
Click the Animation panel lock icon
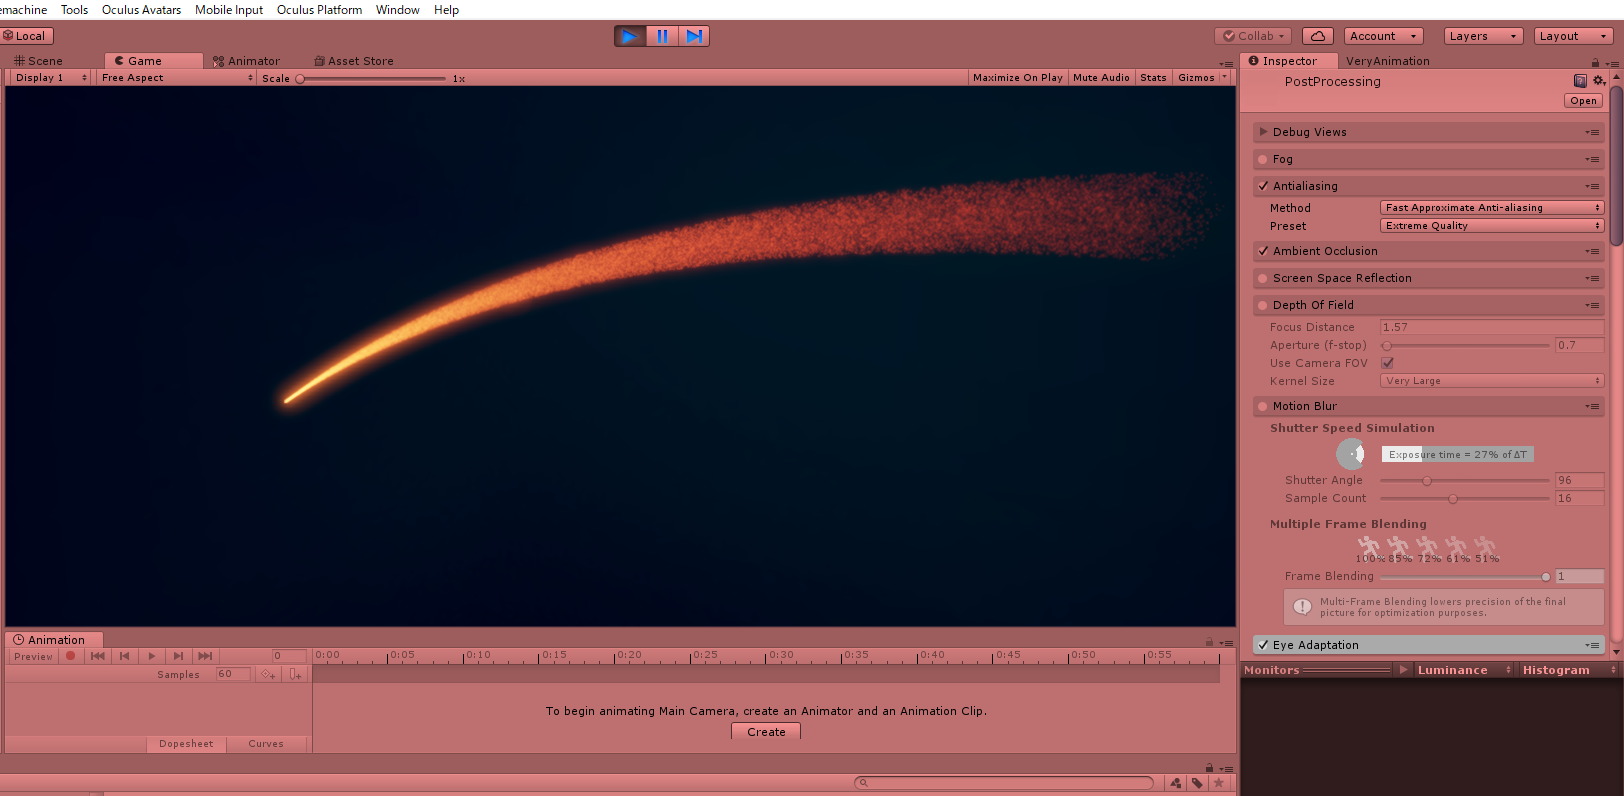(x=1209, y=642)
